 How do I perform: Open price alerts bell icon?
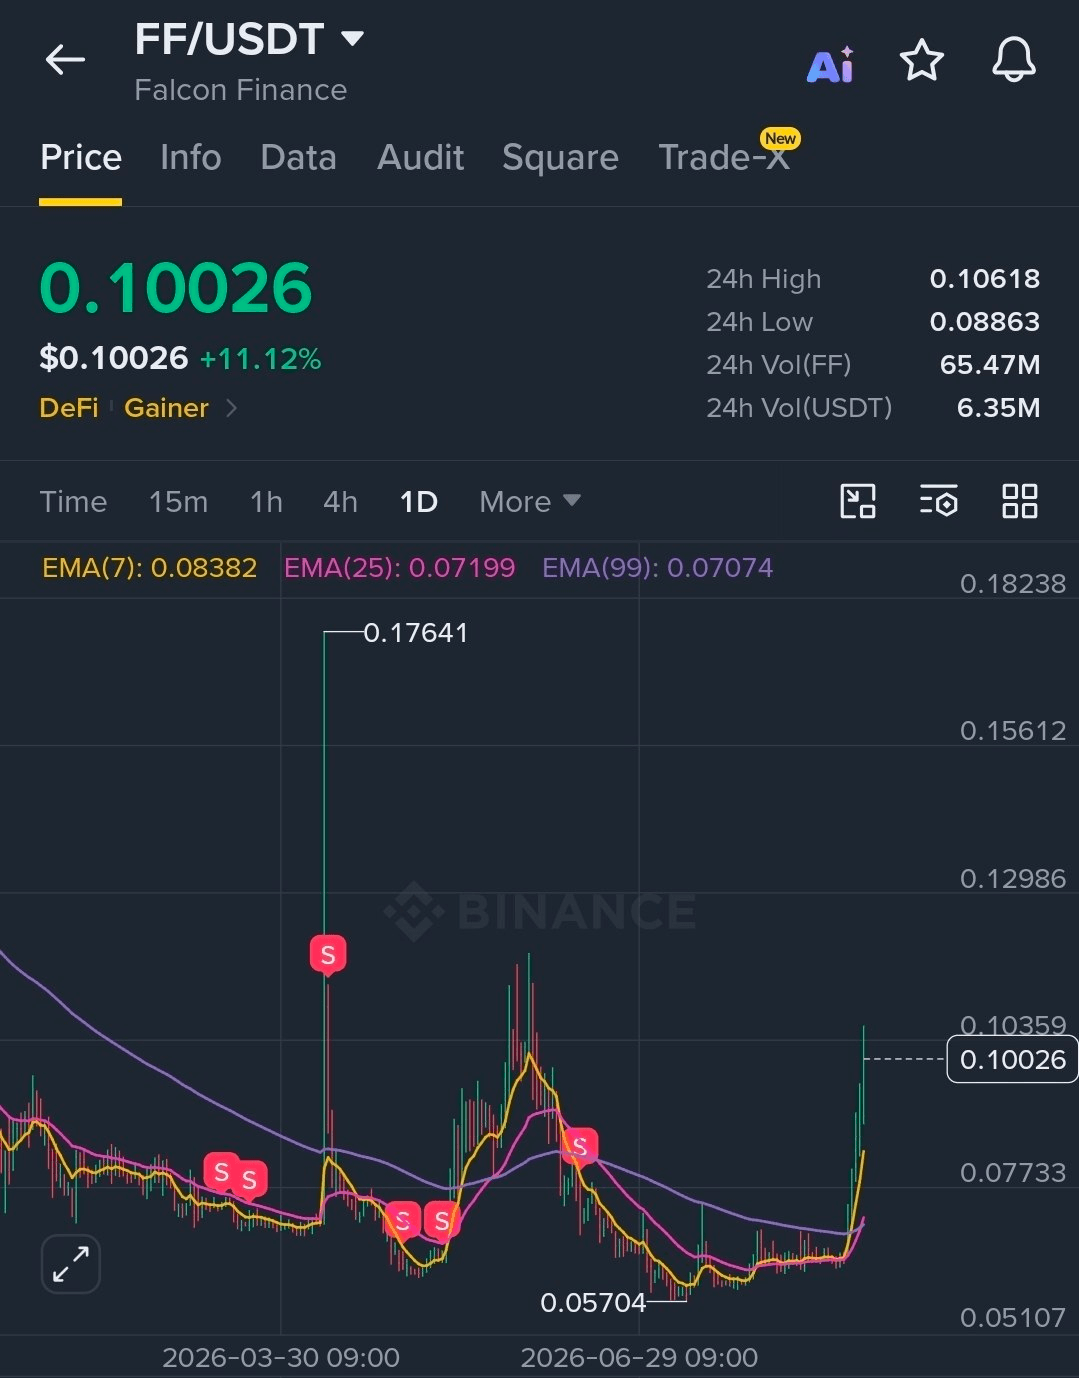click(1013, 60)
